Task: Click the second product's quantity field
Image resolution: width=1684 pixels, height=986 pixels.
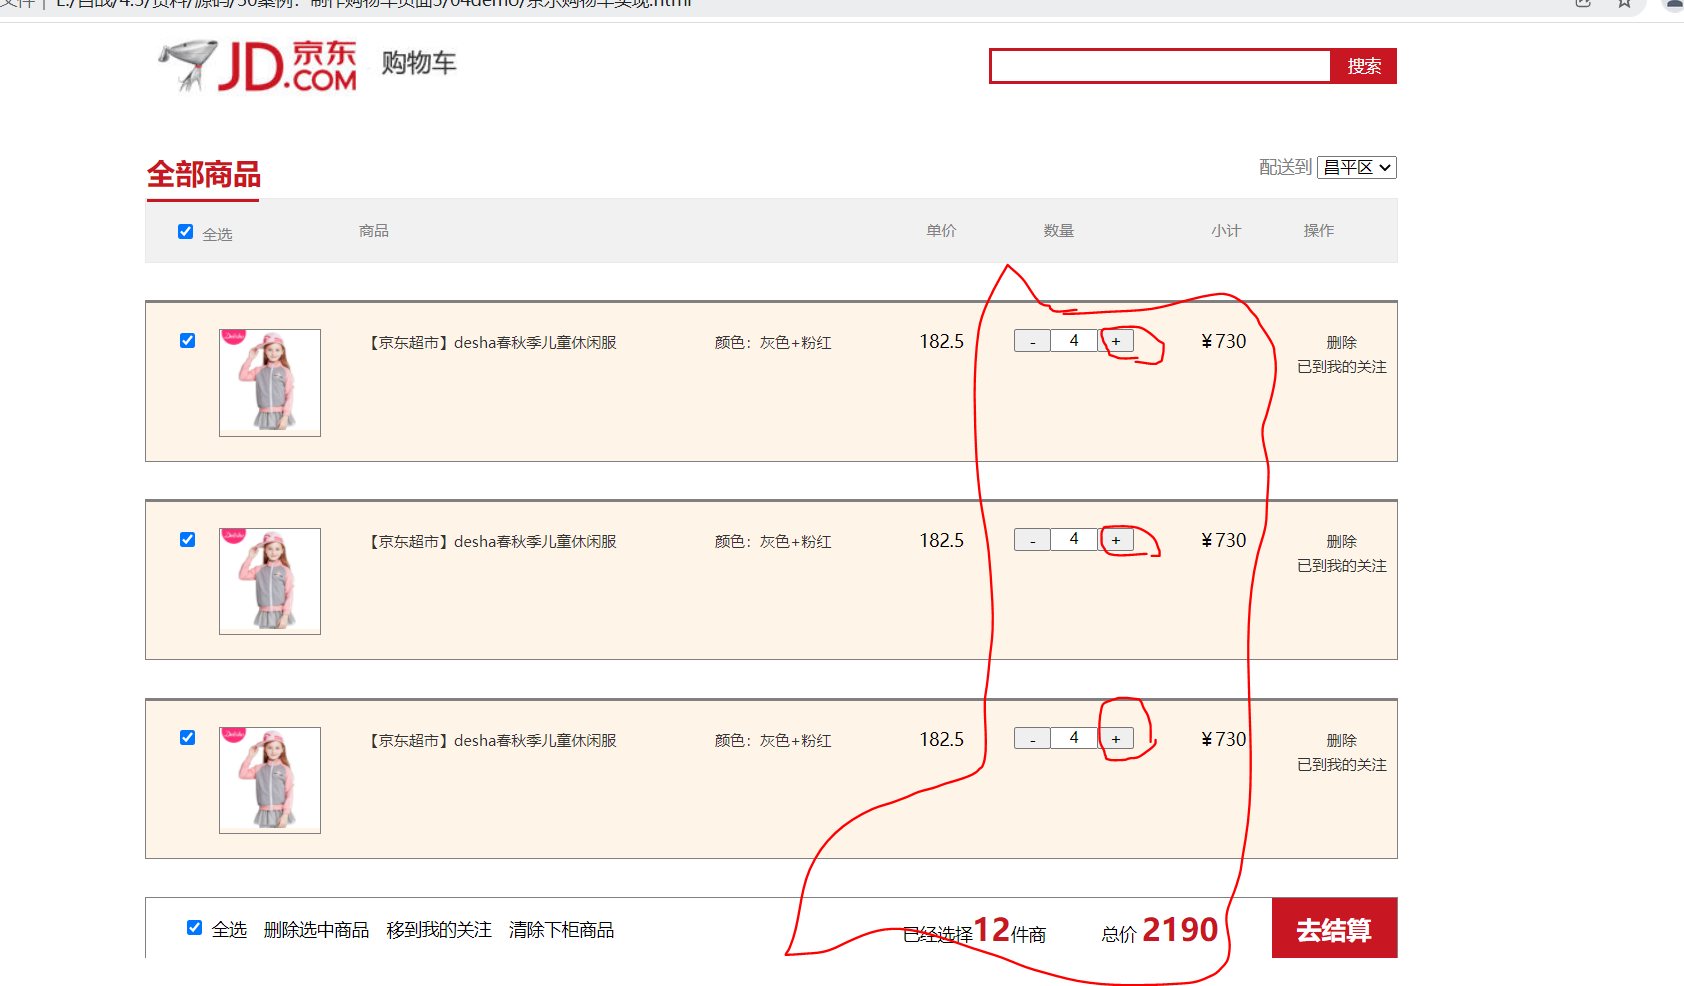Action: [x=1074, y=540]
